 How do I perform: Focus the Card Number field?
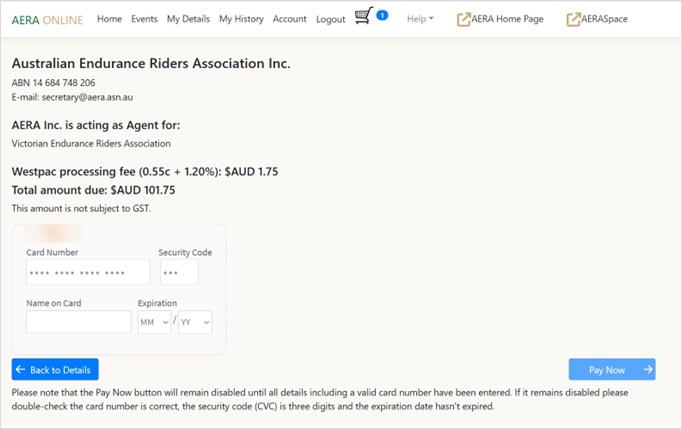click(x=88, y=272)
